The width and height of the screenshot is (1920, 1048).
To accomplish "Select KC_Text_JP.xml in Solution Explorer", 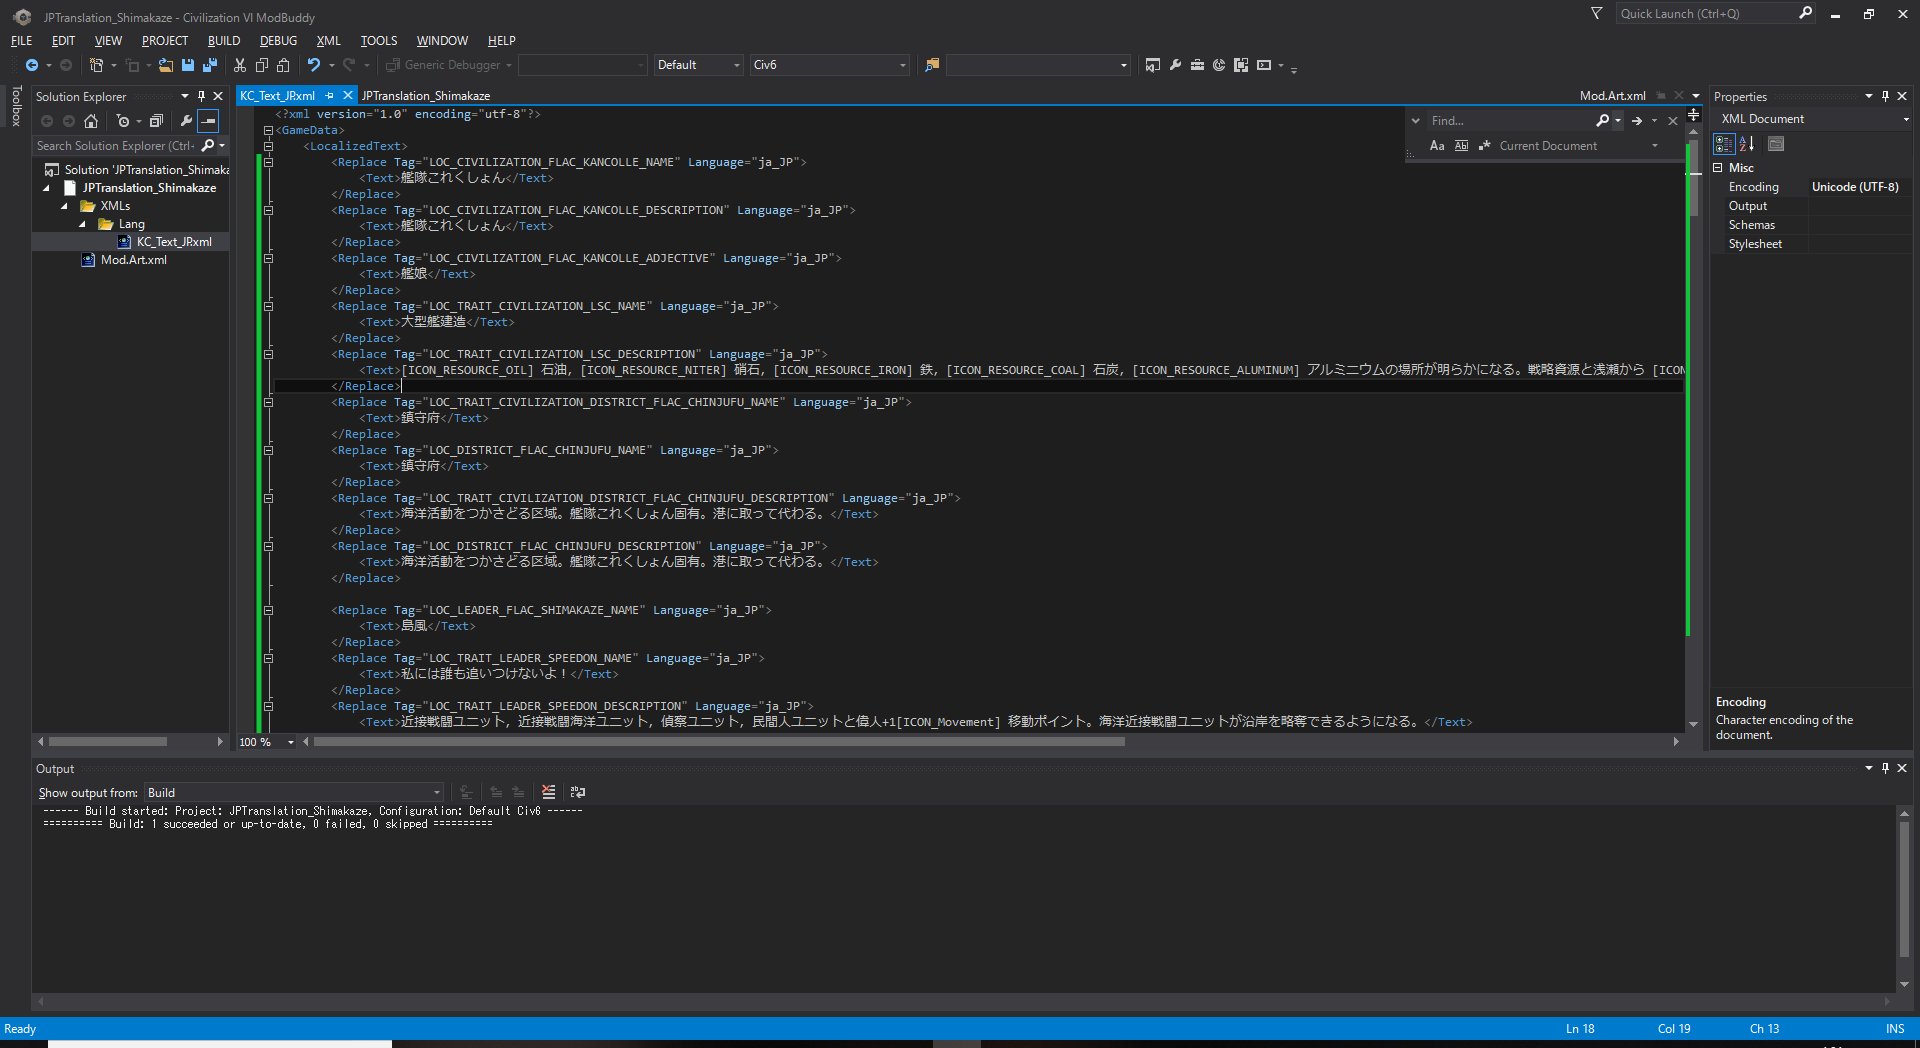I will [174, 242].
